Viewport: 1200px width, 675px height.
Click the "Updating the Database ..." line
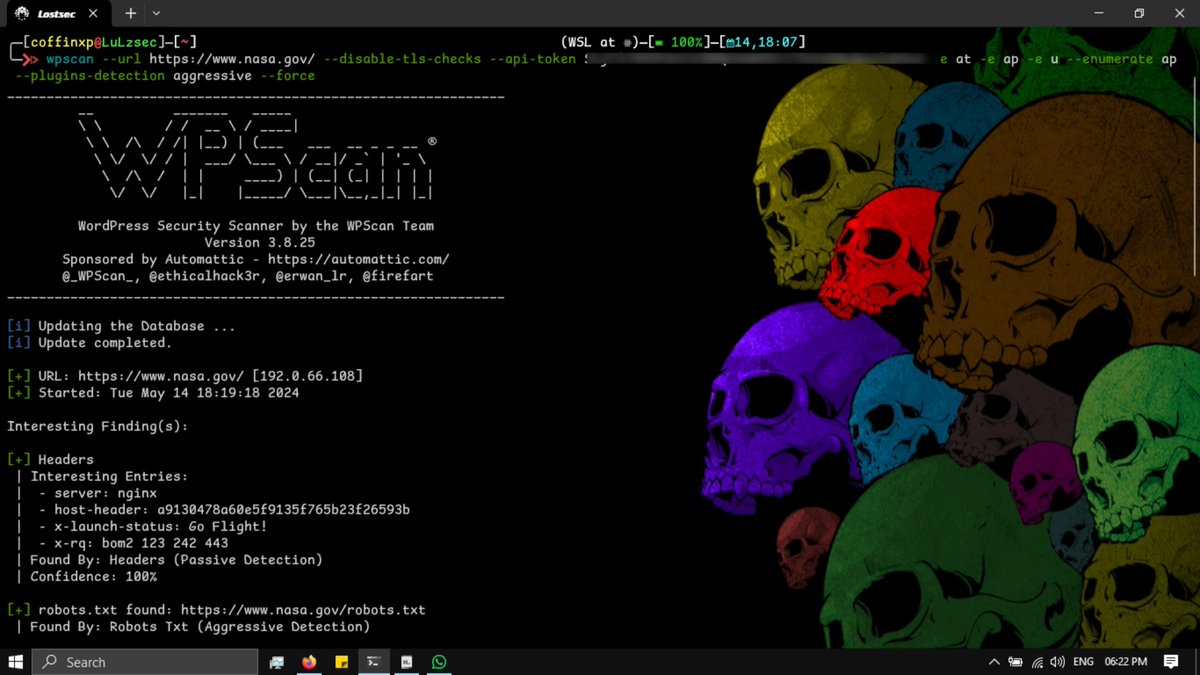(121, 326)
